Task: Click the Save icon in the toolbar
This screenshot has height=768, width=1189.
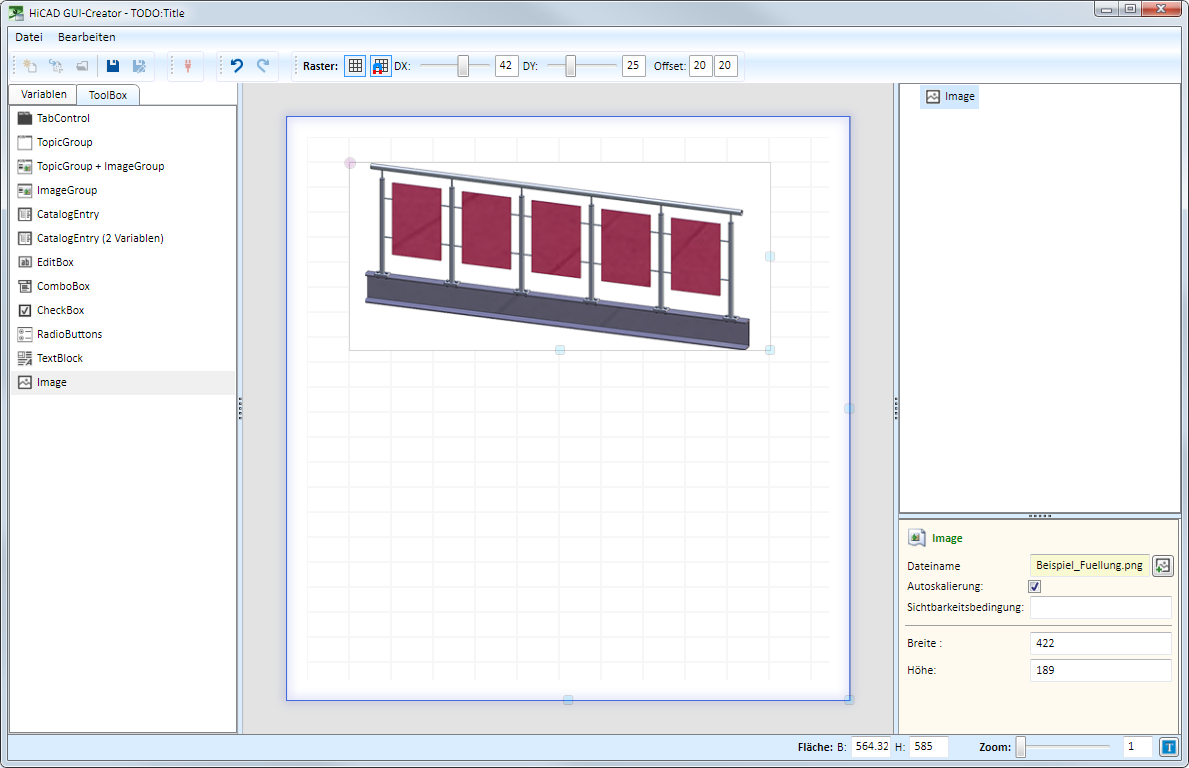Action: click(x=113, y=66)
